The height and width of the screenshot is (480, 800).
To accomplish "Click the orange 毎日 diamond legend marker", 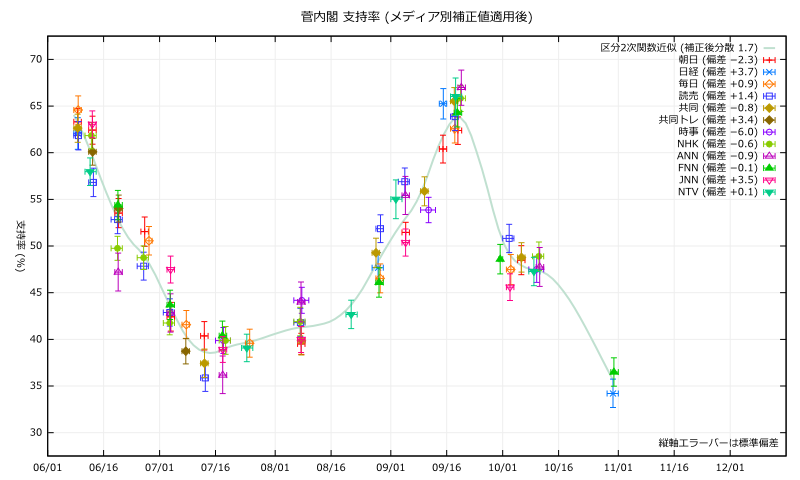I will [770, 84].
